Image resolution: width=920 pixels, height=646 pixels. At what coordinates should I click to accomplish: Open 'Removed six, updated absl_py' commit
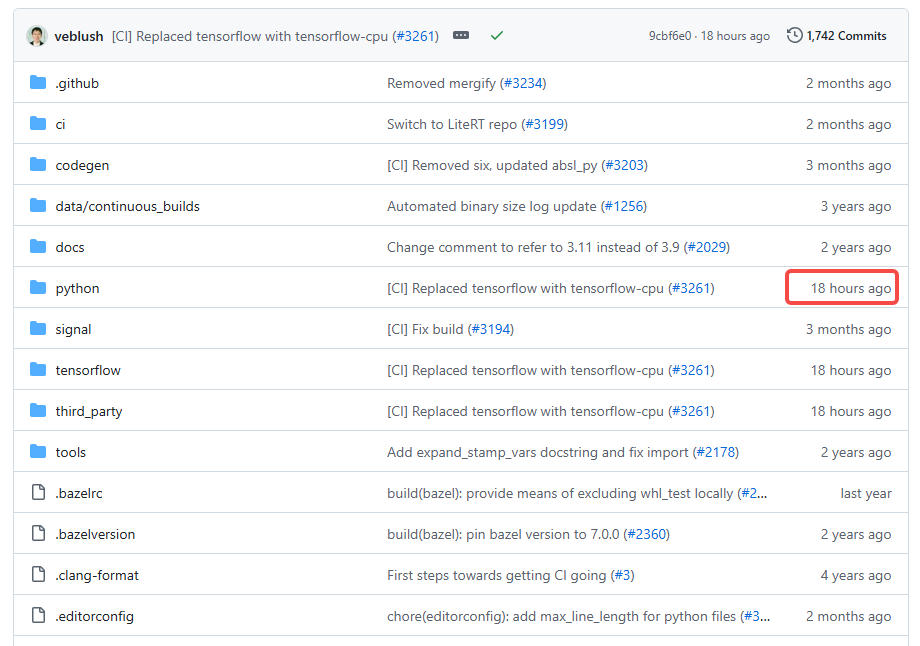click(492, 165)
